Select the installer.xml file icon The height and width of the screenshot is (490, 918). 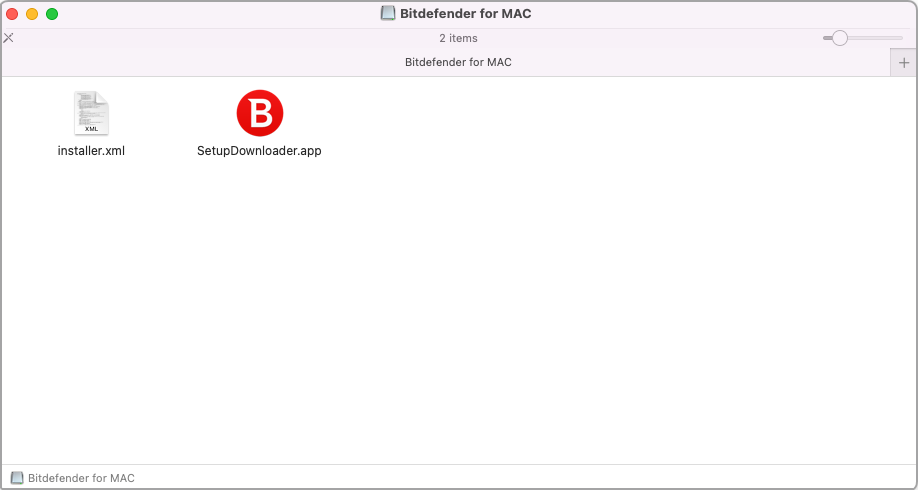tap(91, 113)
